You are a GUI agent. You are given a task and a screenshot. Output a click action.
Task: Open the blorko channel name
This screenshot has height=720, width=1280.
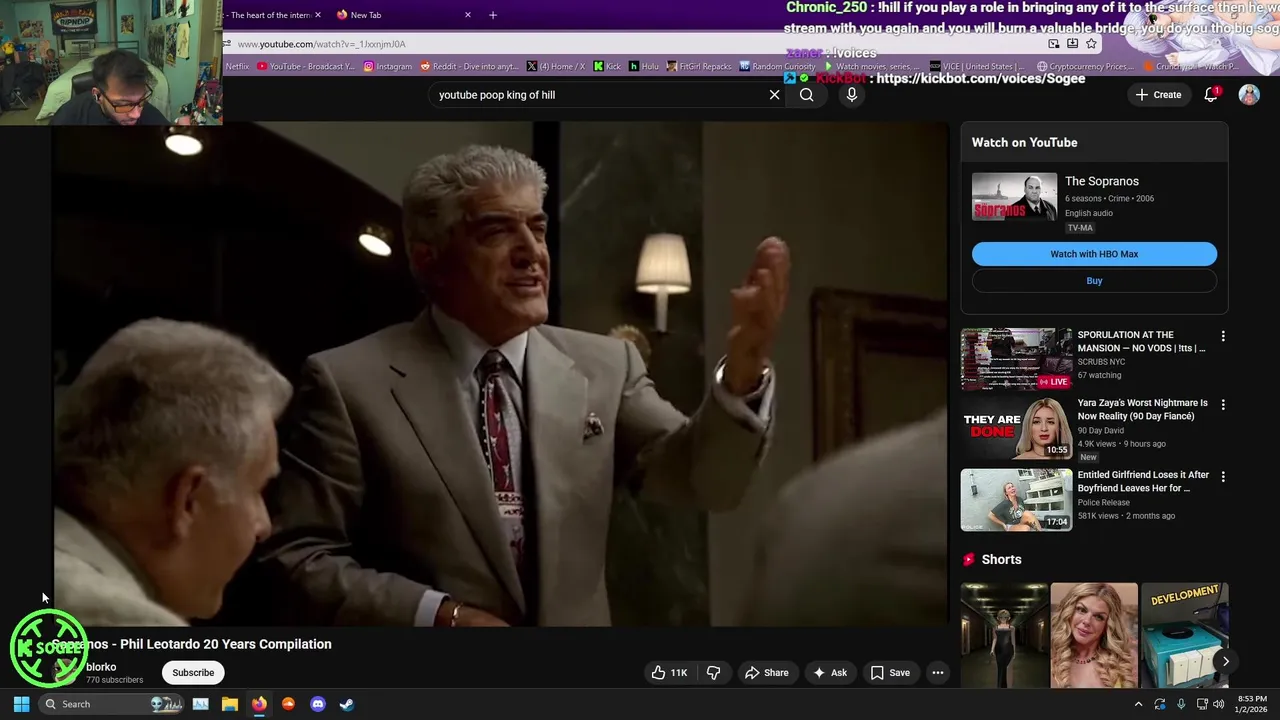pyautogui.click(x=101, y=667)
